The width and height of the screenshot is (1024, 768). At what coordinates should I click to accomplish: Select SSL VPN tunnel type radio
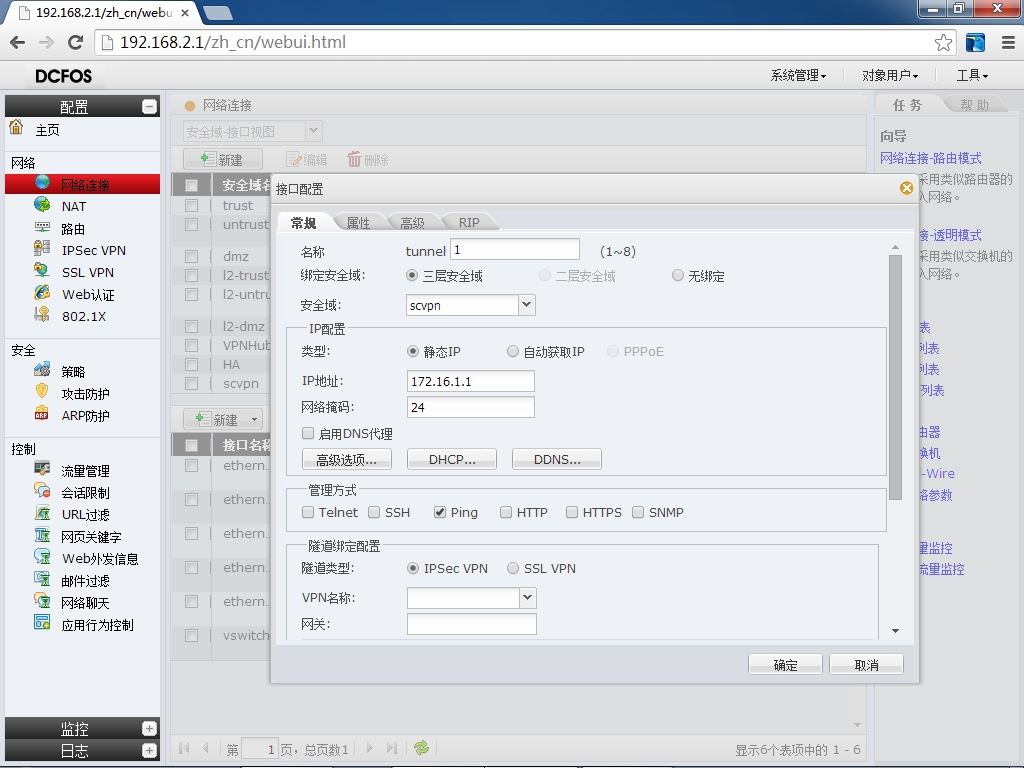coord(513,568)
